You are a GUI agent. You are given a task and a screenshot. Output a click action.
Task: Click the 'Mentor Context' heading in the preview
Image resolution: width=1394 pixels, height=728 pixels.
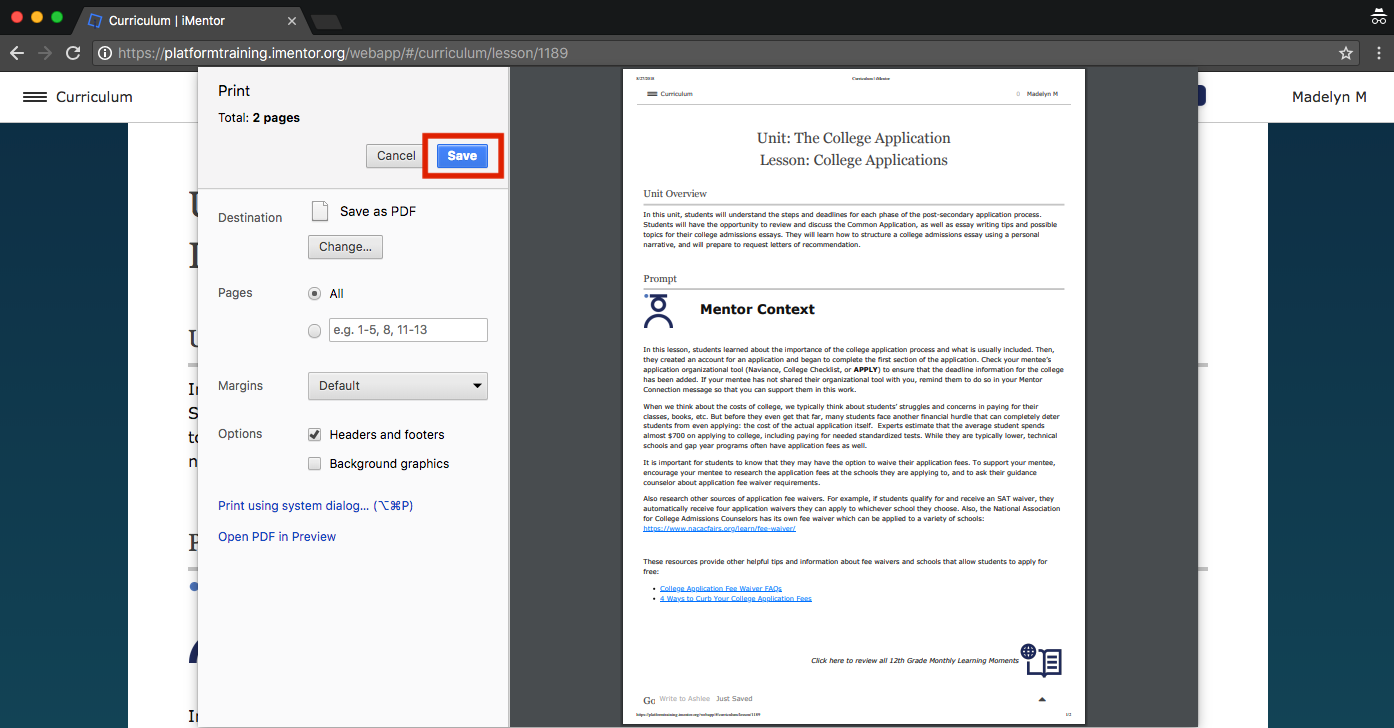click(757, 310)
